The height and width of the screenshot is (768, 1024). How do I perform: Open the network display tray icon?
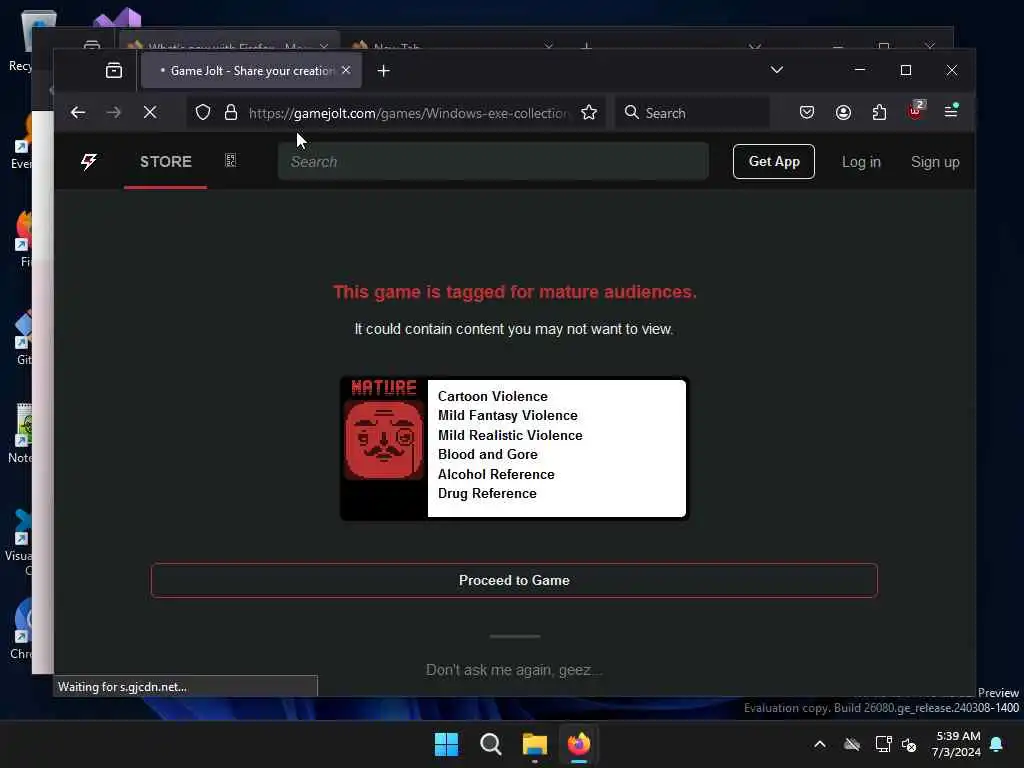883,744
